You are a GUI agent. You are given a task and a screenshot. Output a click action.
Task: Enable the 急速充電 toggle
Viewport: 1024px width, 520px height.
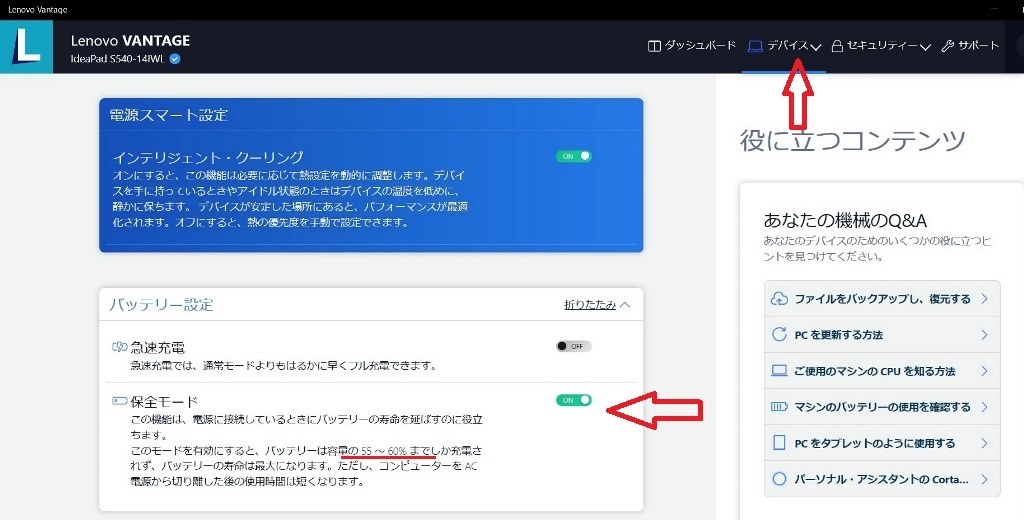tap(573, 346)
